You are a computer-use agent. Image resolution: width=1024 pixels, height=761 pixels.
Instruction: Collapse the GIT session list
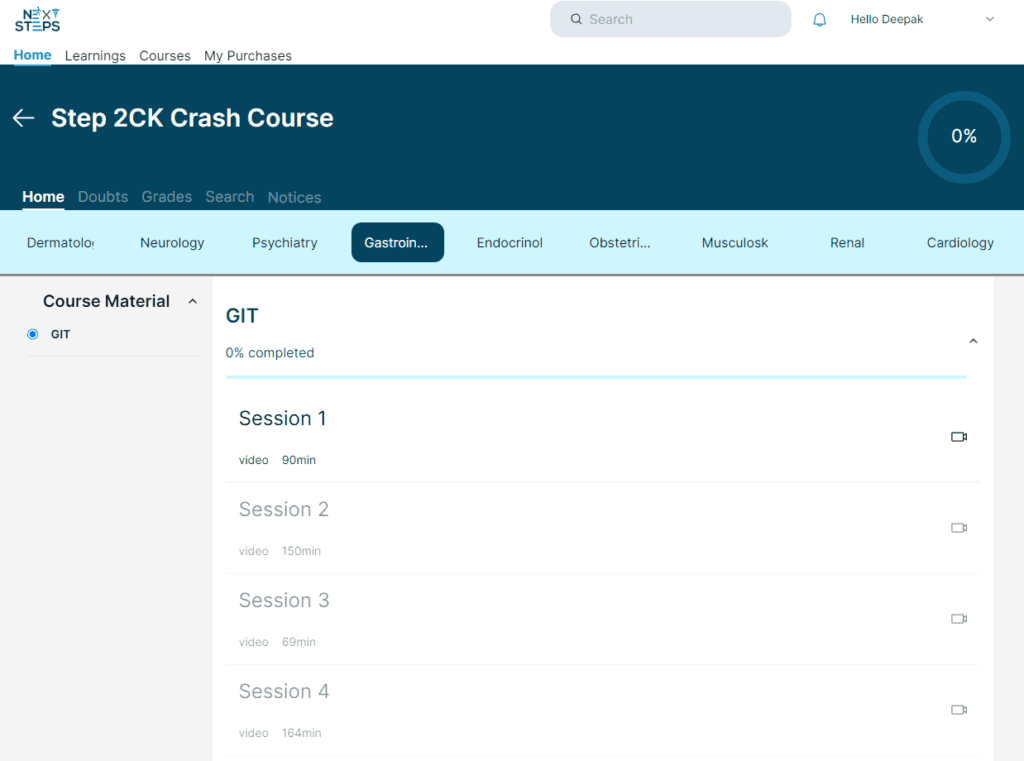tap(973, 340)
